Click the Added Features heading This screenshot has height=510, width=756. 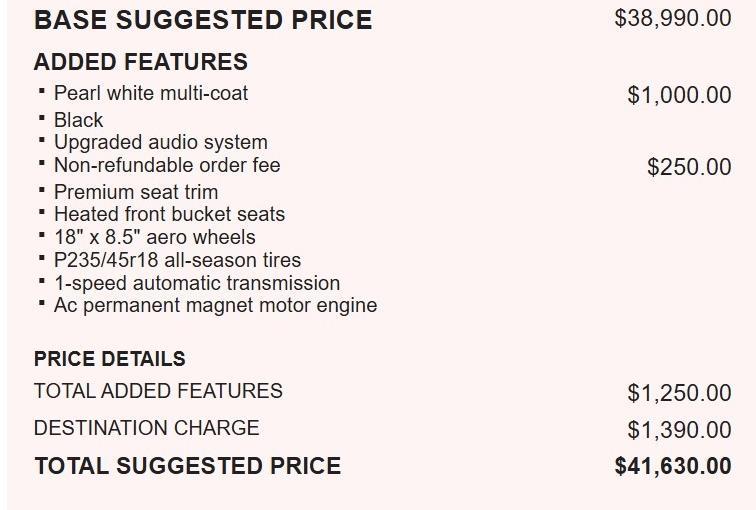pos(141,62)
